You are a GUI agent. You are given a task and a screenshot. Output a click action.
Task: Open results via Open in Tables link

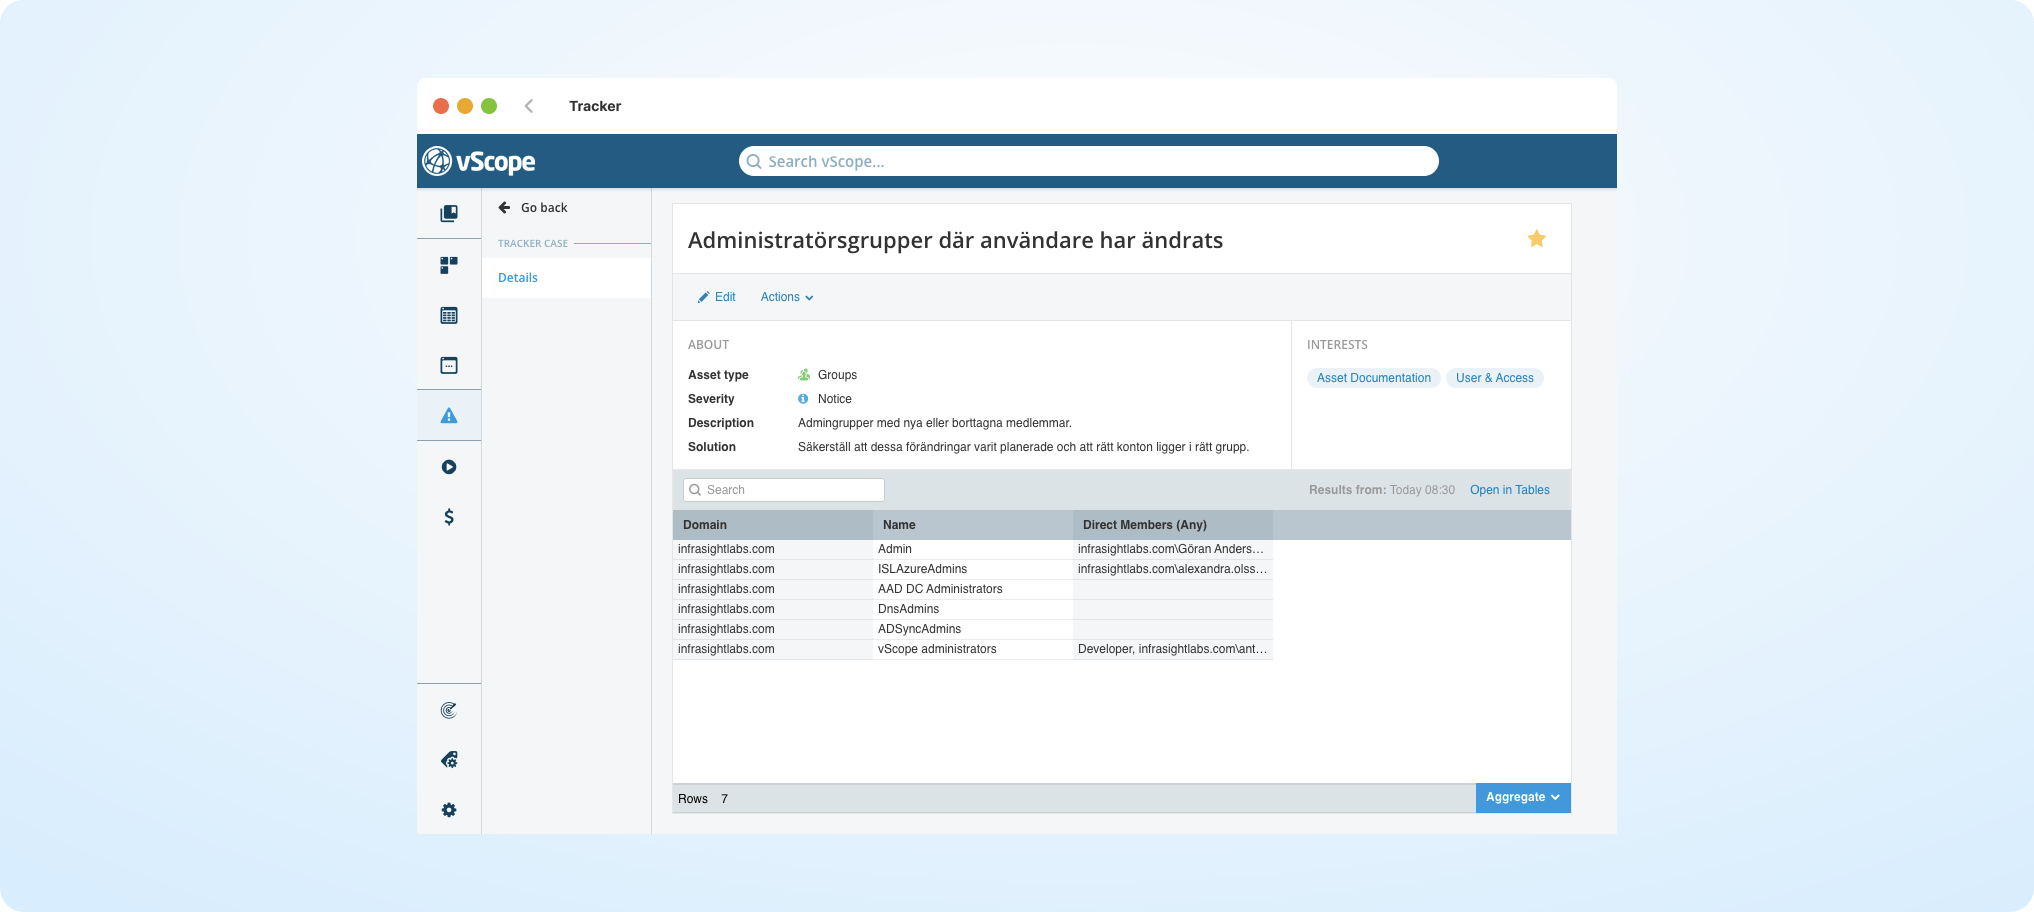click(x=1510, y=490)
